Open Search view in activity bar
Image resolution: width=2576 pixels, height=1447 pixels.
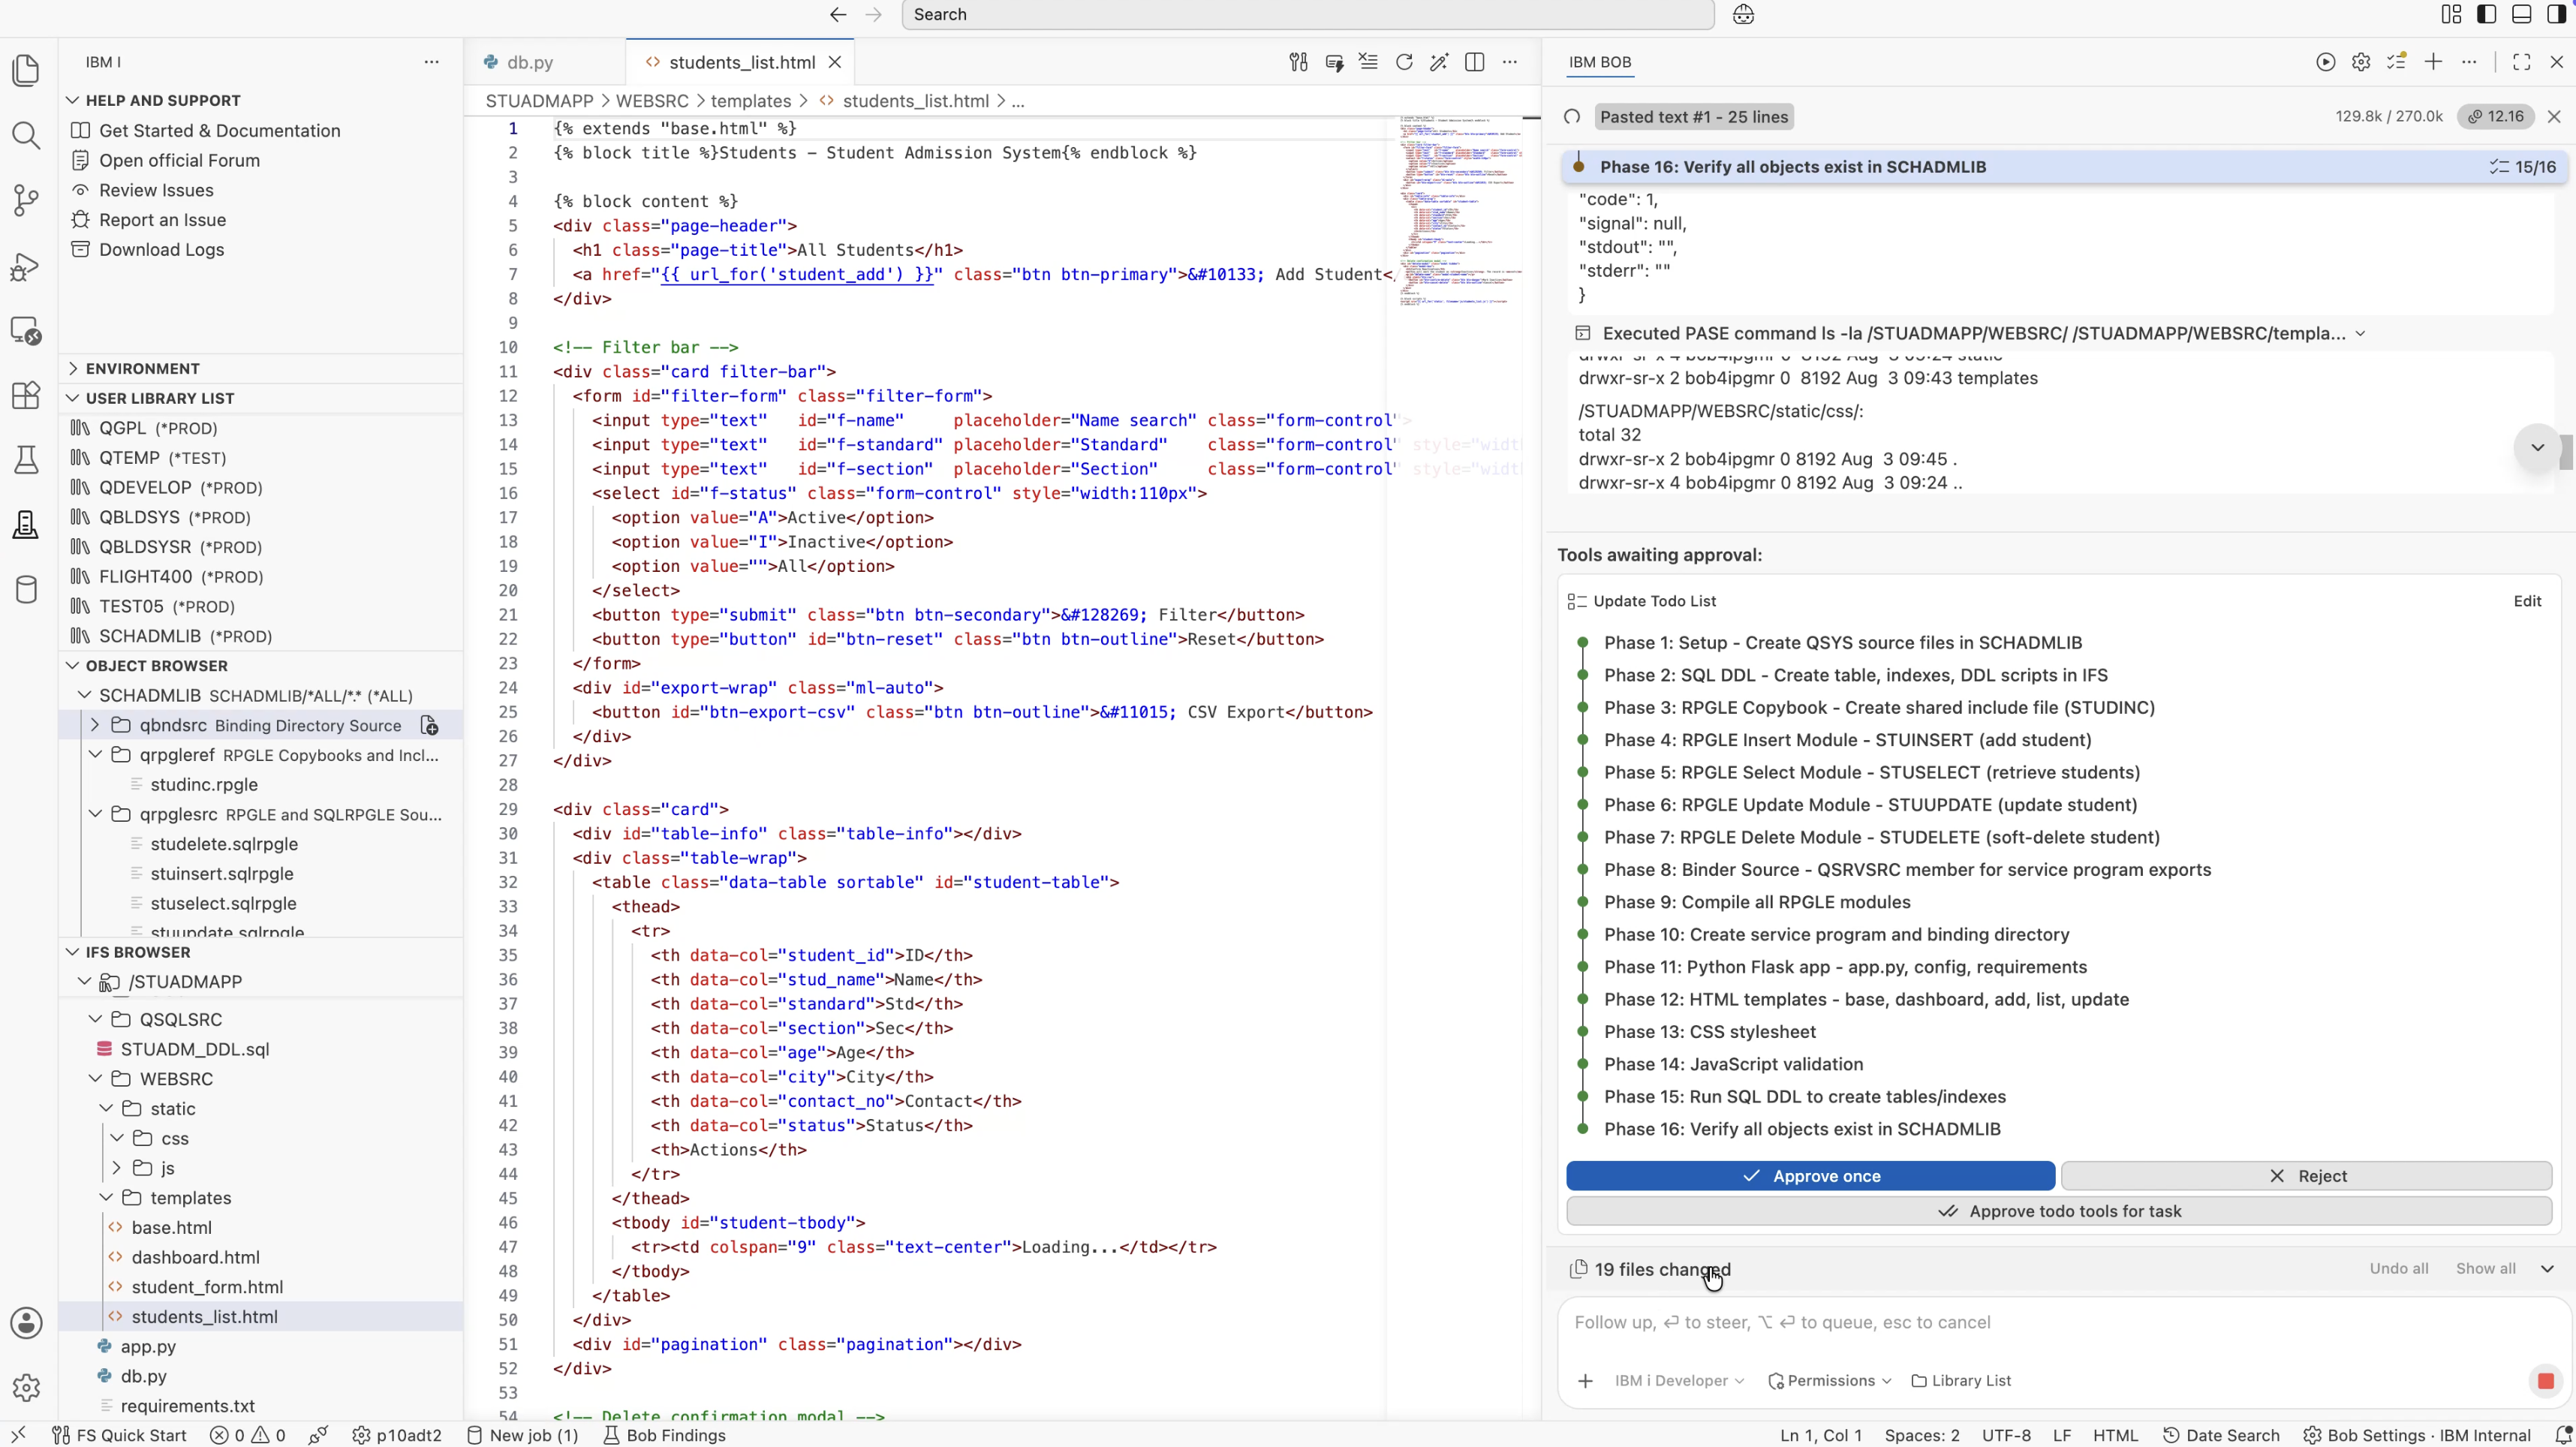[x=26, y=135]
